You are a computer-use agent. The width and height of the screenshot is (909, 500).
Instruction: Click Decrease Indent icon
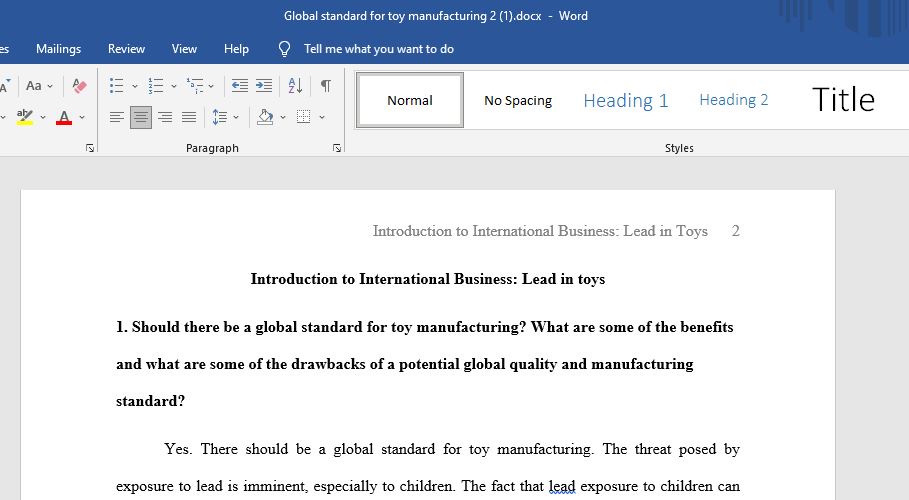pos(239,86)
